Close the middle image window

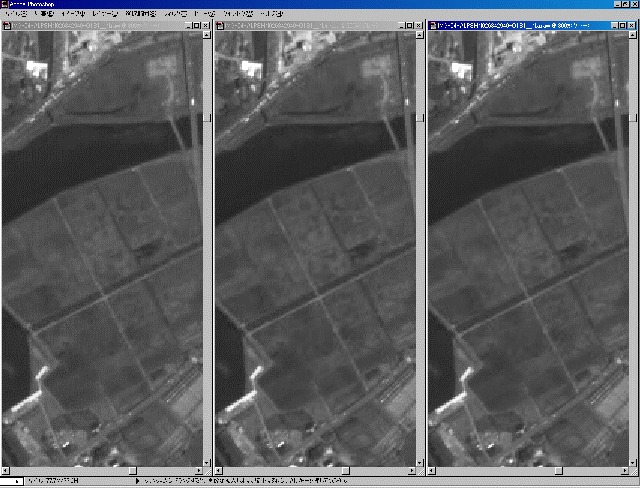(419, 26)
